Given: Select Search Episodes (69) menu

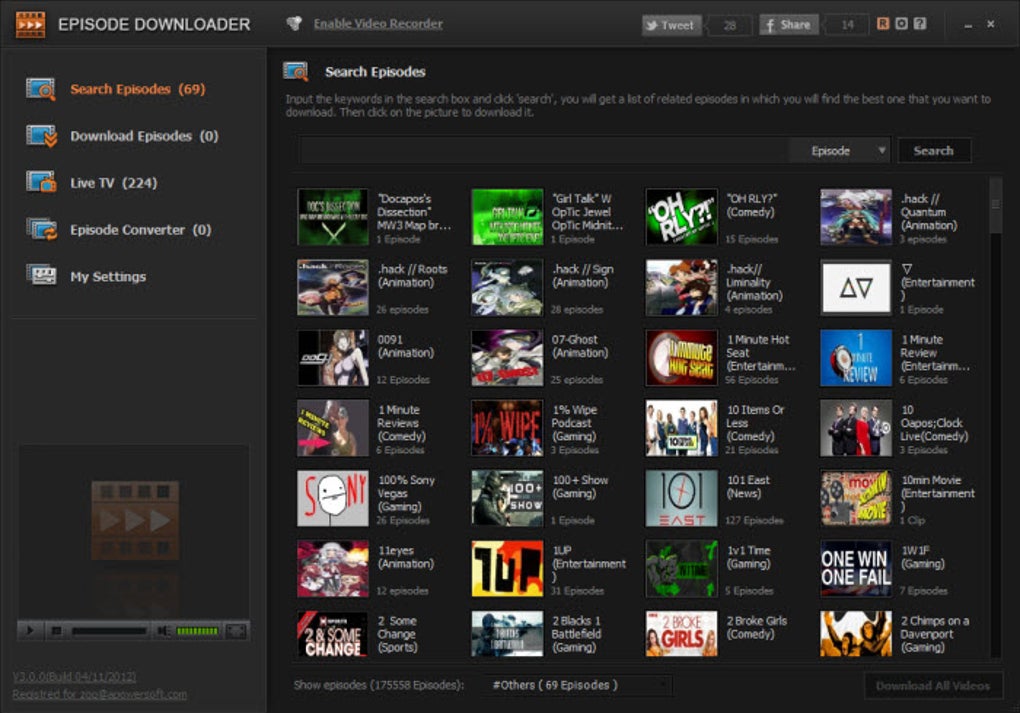Looking at the screenshot, I should click(x=138, y=89).
